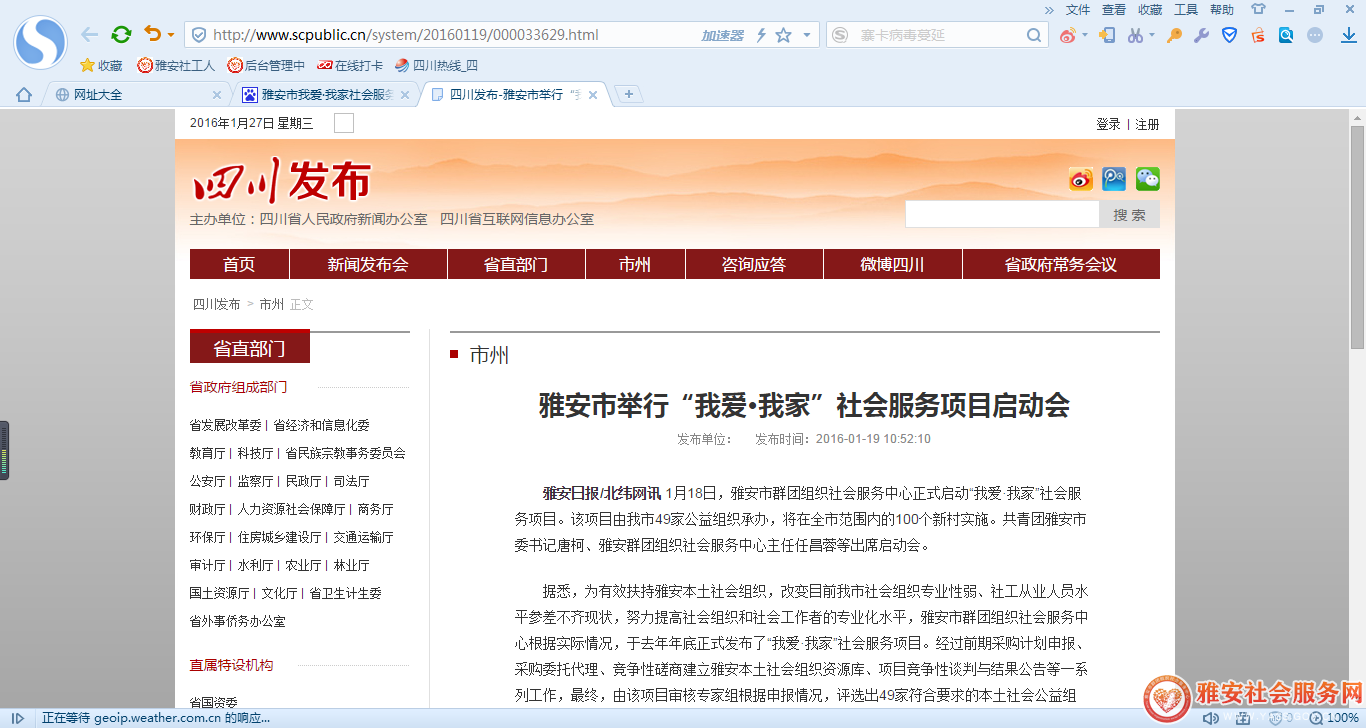
Task: Open 后台管理中 bookmark
Action: pyautogui.click(x=266, y=66)
